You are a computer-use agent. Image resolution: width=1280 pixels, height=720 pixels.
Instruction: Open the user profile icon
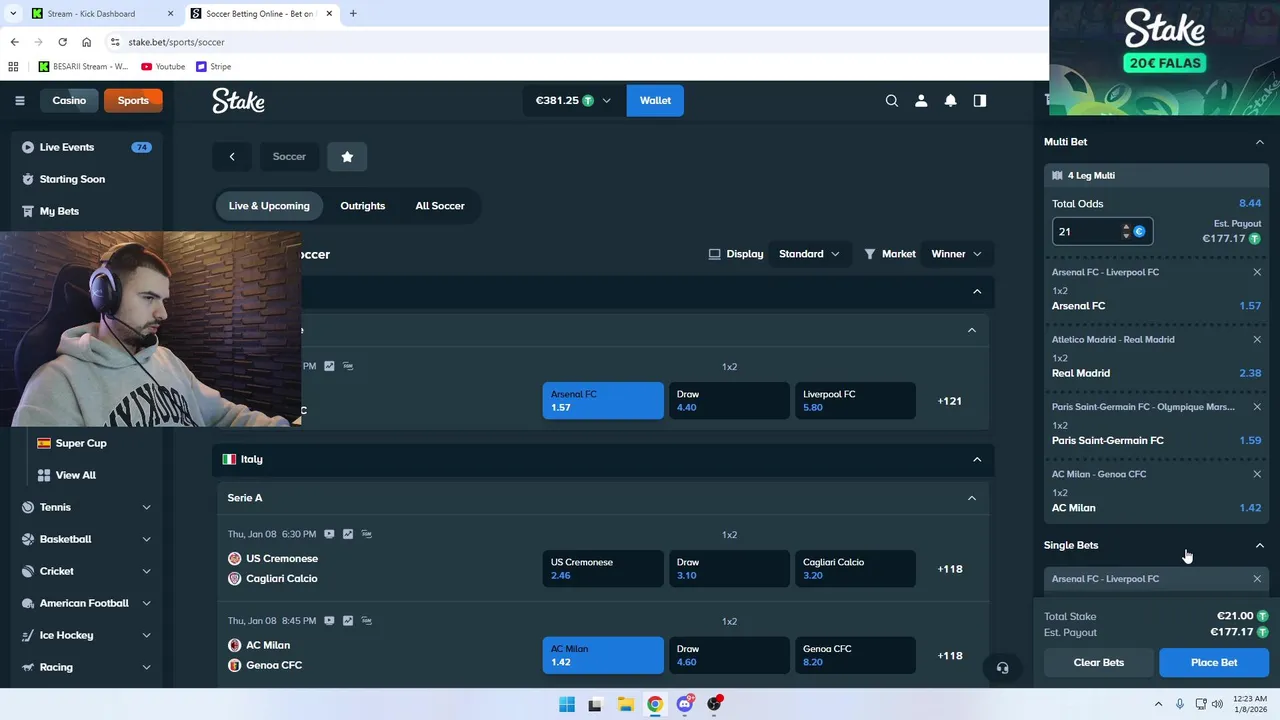(921, 100)
